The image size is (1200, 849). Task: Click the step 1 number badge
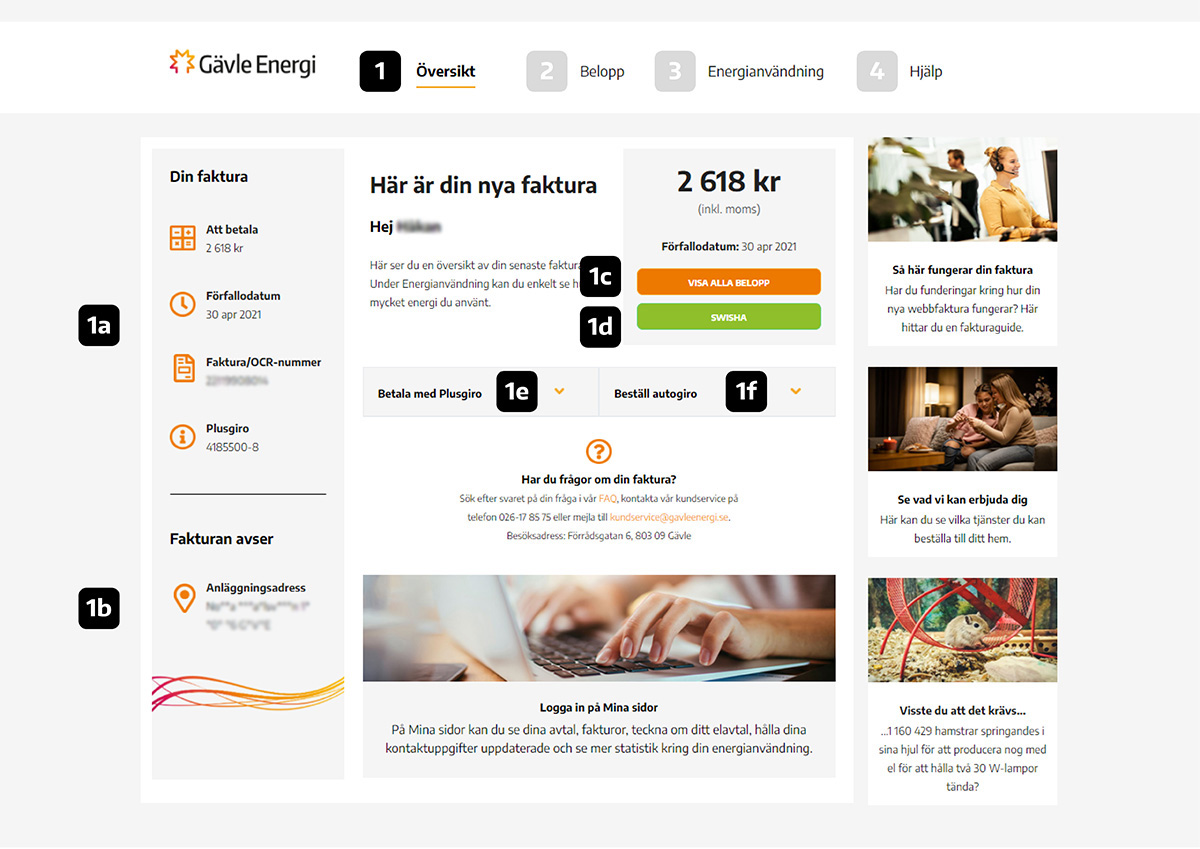380,71
